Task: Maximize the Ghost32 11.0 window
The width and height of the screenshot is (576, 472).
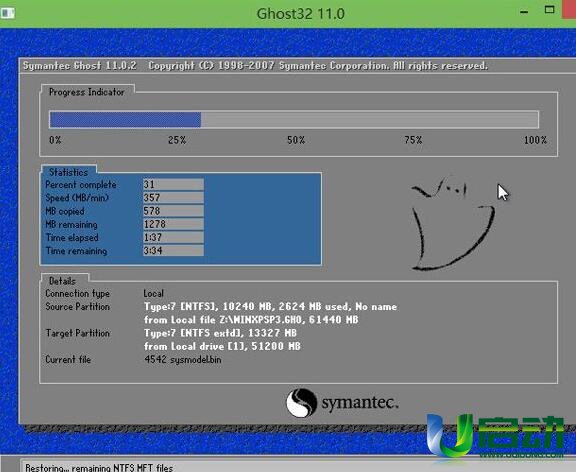Action: pyautogui.click(x=549, y=10)
